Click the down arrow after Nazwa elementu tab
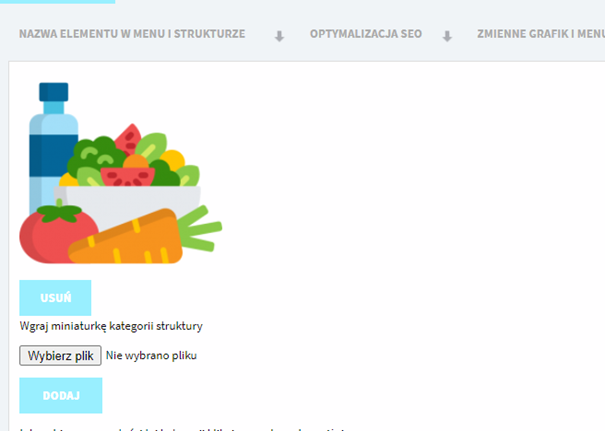605x431 pixels. pos(279,36)
